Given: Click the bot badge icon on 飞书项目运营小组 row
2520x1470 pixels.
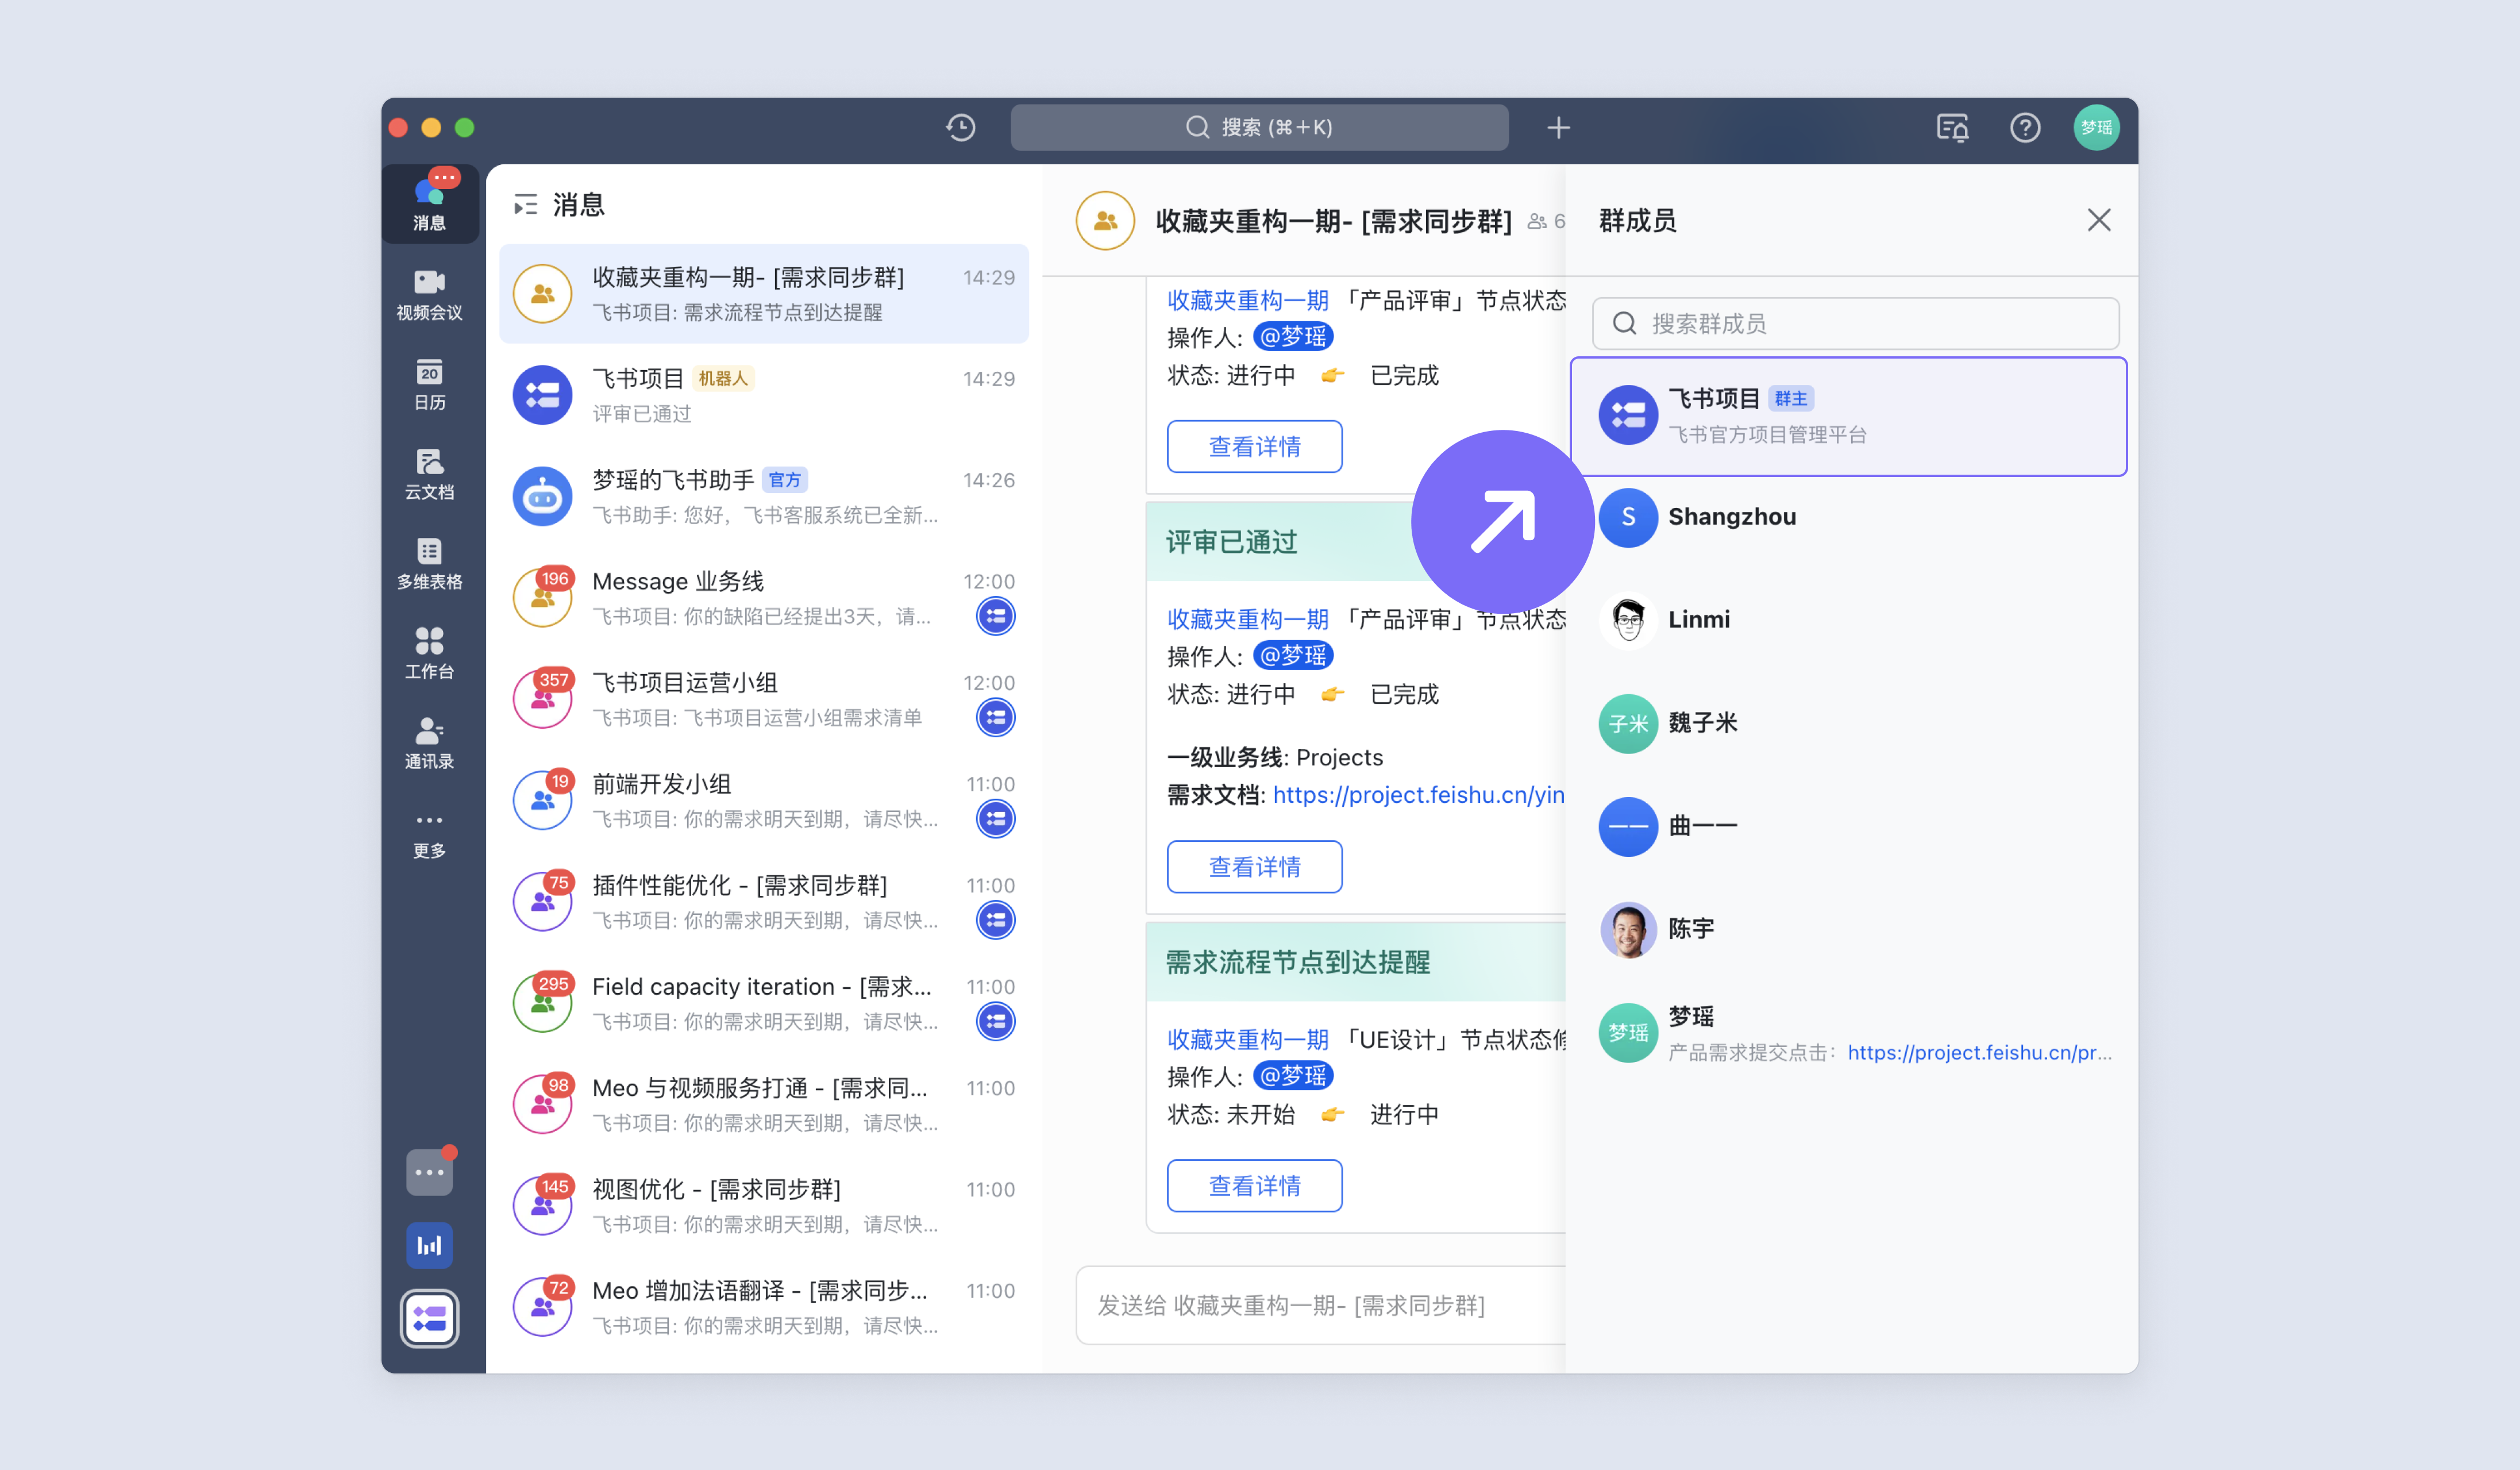Looking at the screenshot, I should (x=995, y=717).
